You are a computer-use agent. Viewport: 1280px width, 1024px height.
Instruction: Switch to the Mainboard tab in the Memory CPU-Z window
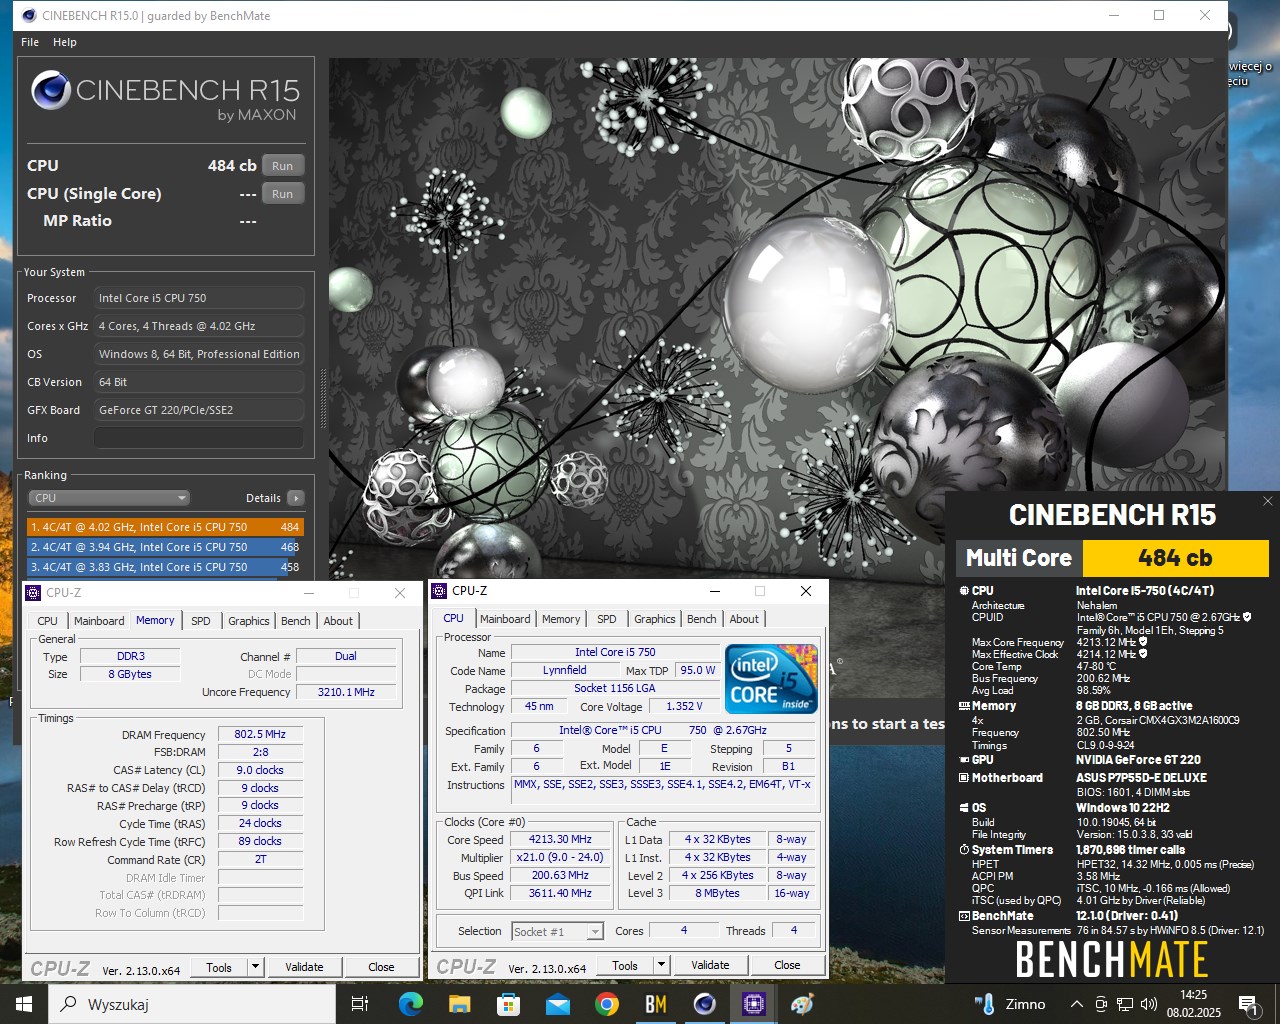[99, 621]
